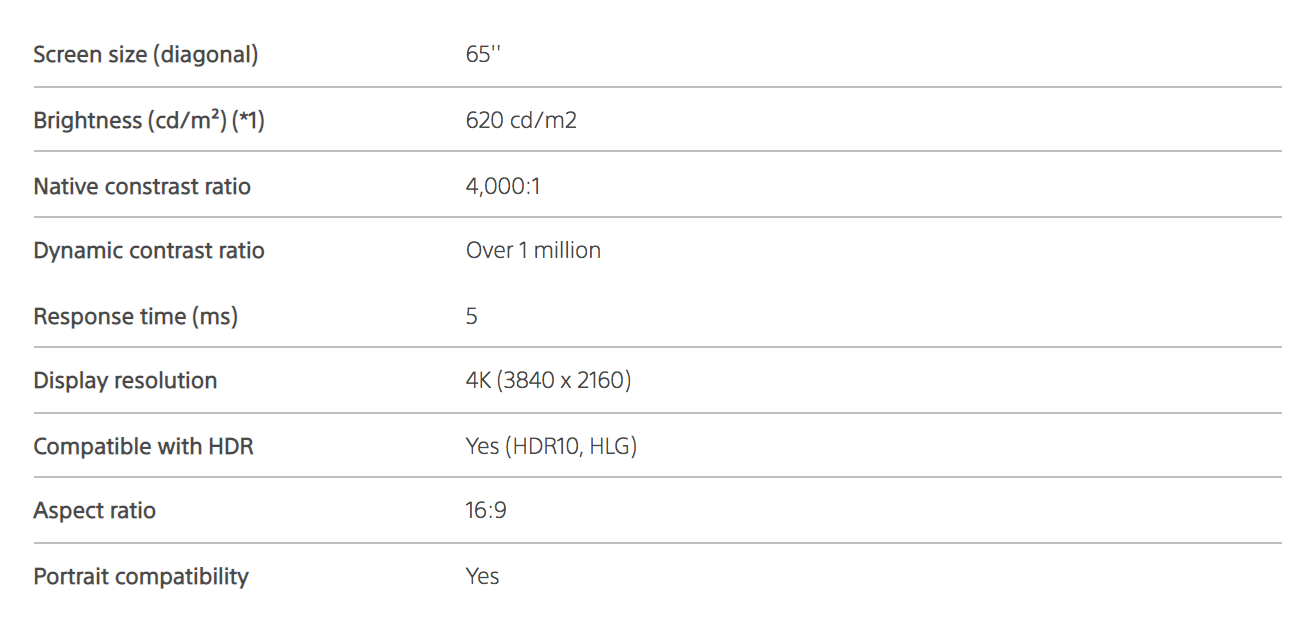Click the Dynamic contrast ratio label

tap(149, 251)
